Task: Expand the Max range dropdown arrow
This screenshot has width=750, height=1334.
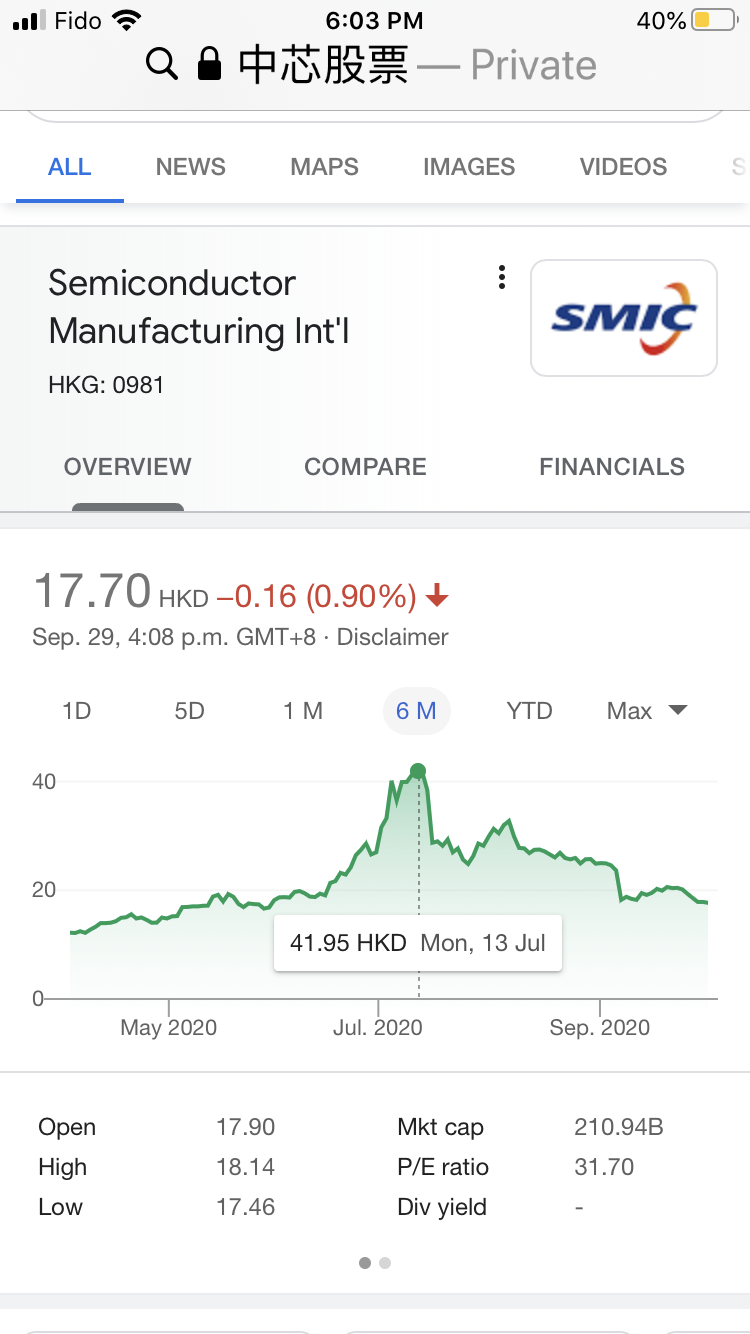Action: point(678,711)
